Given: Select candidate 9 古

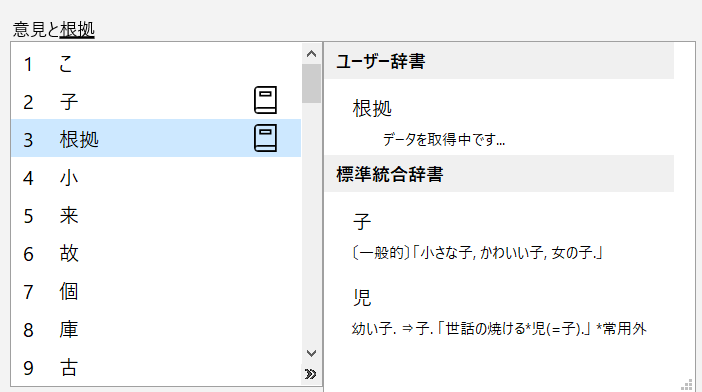Looking at the screenshot, I should coord(156,368).
